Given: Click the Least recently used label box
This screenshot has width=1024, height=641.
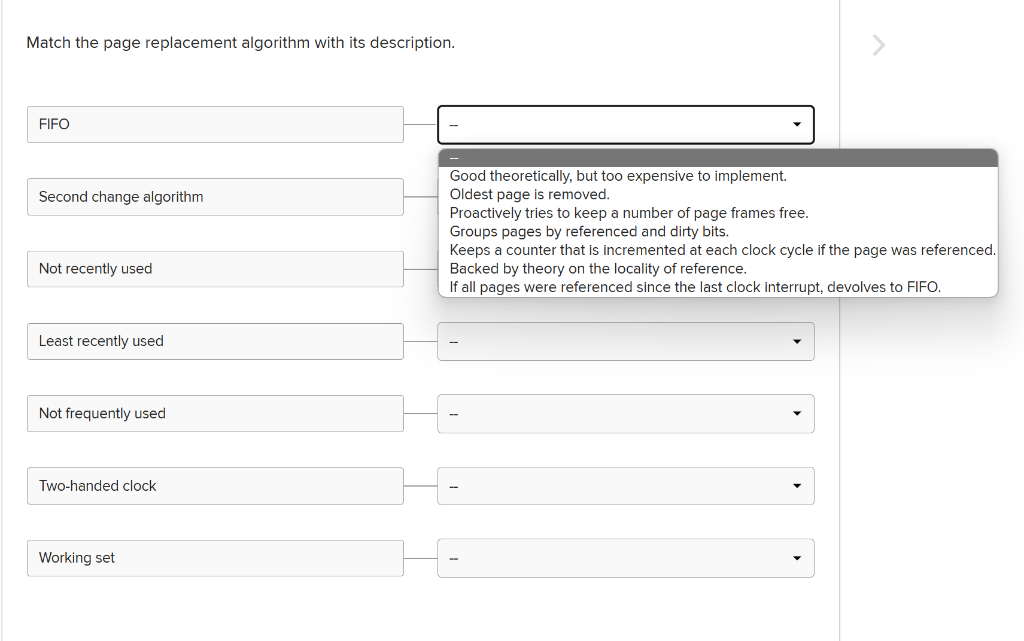Looking at the screenshot, I should [x=215, y=341].
